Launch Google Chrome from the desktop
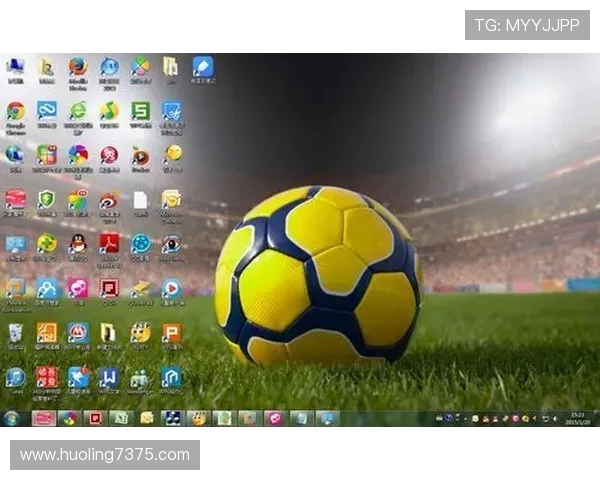 [15, 112]
